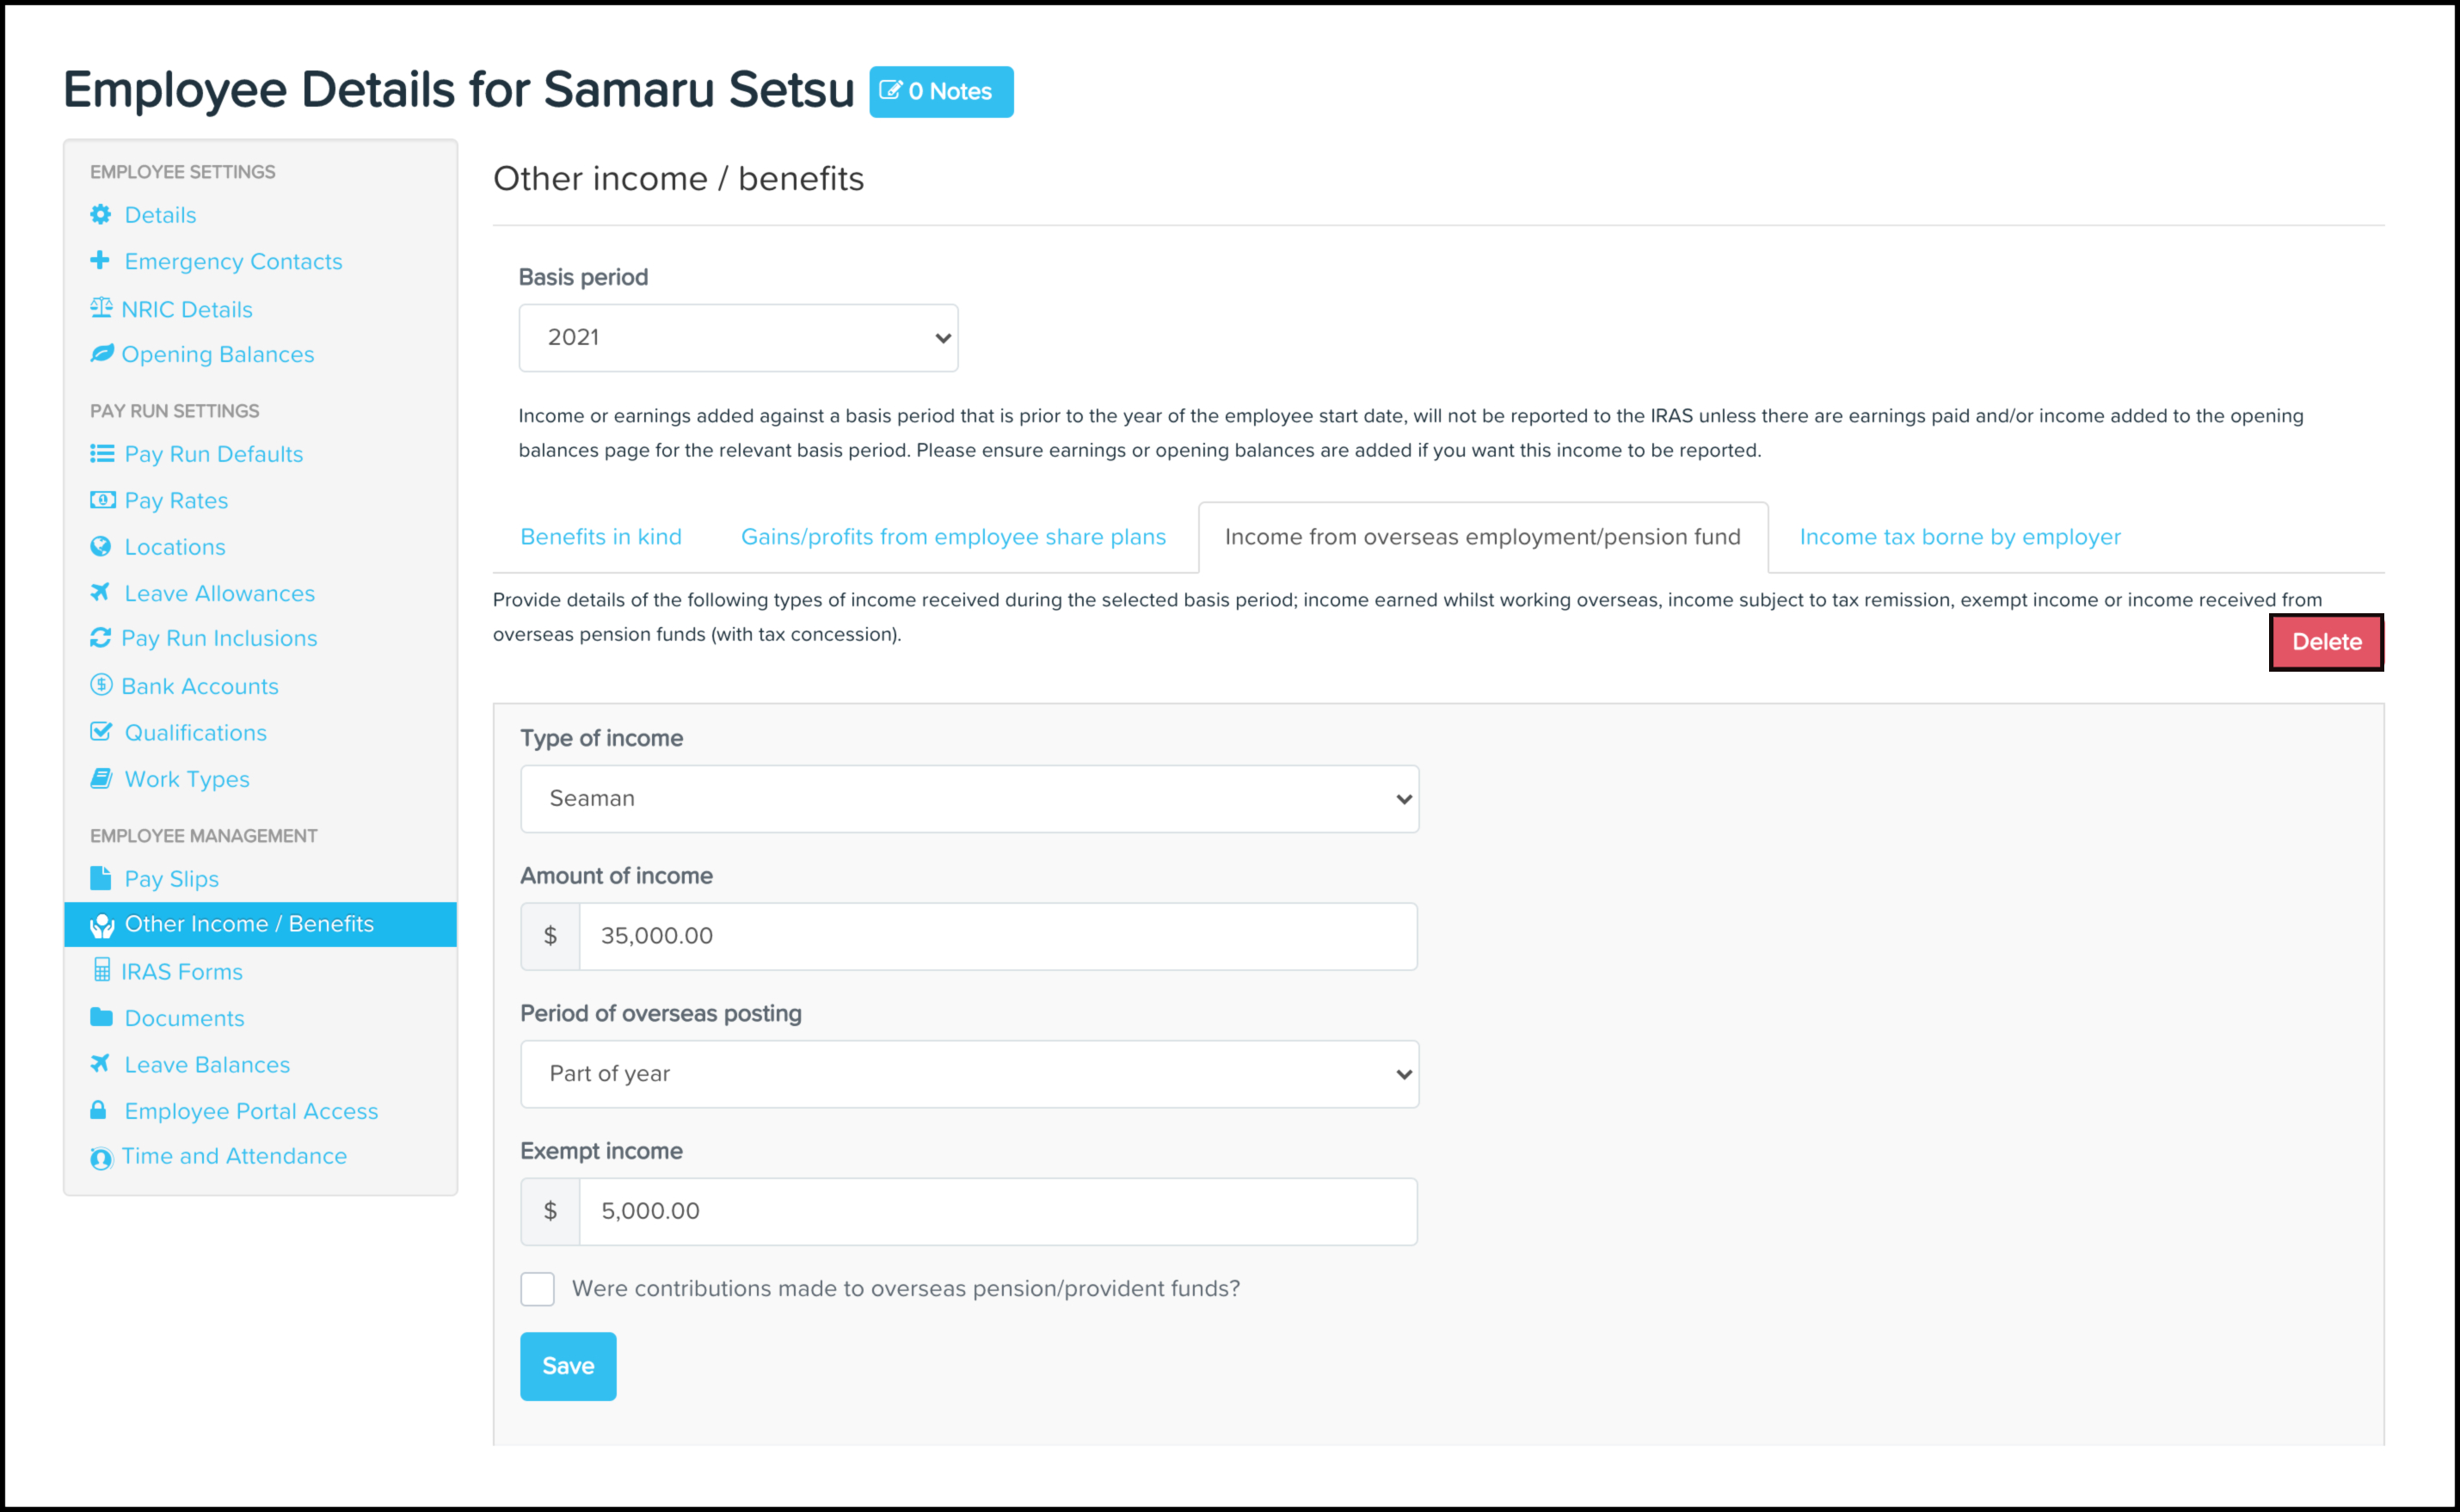Switch to the Benefits in kind tab
The width and height of the screenshot is (2460, 1512).
click(x=601, y=537)
